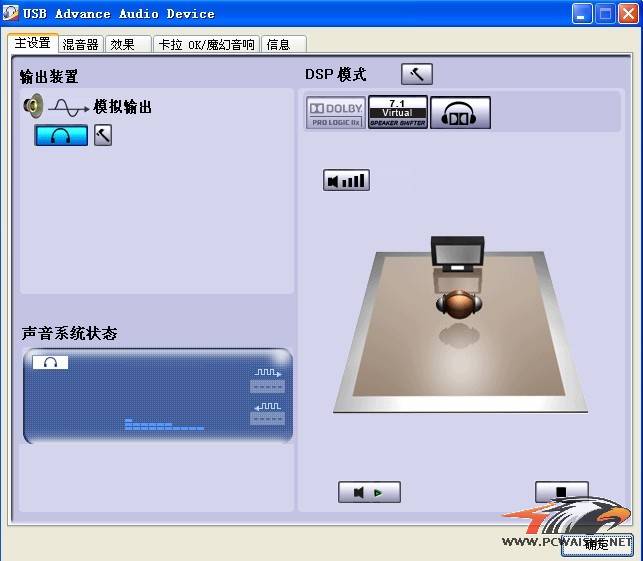
Task: Enable Dolby Pro Logic IIx mode
Action: tap(335, 113)
